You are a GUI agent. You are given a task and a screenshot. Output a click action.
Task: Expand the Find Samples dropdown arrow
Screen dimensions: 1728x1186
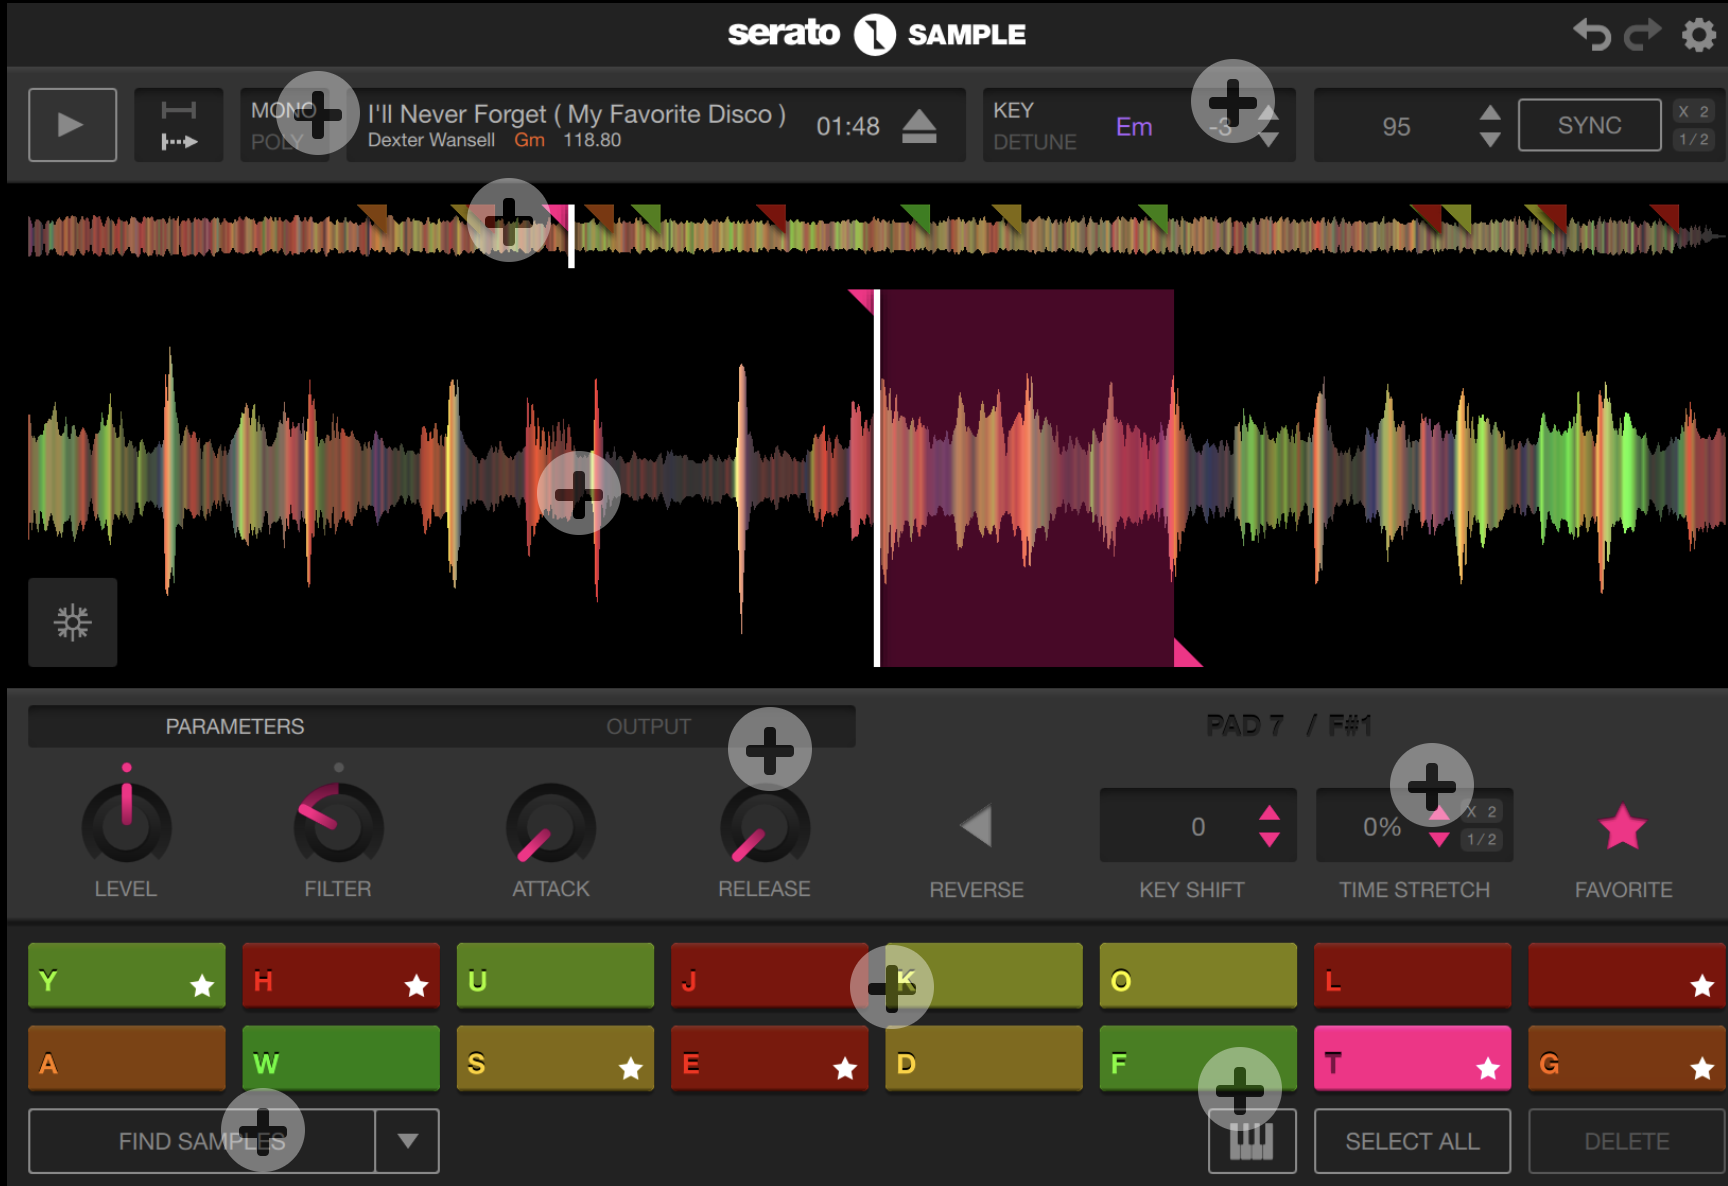pos(407,1141)
